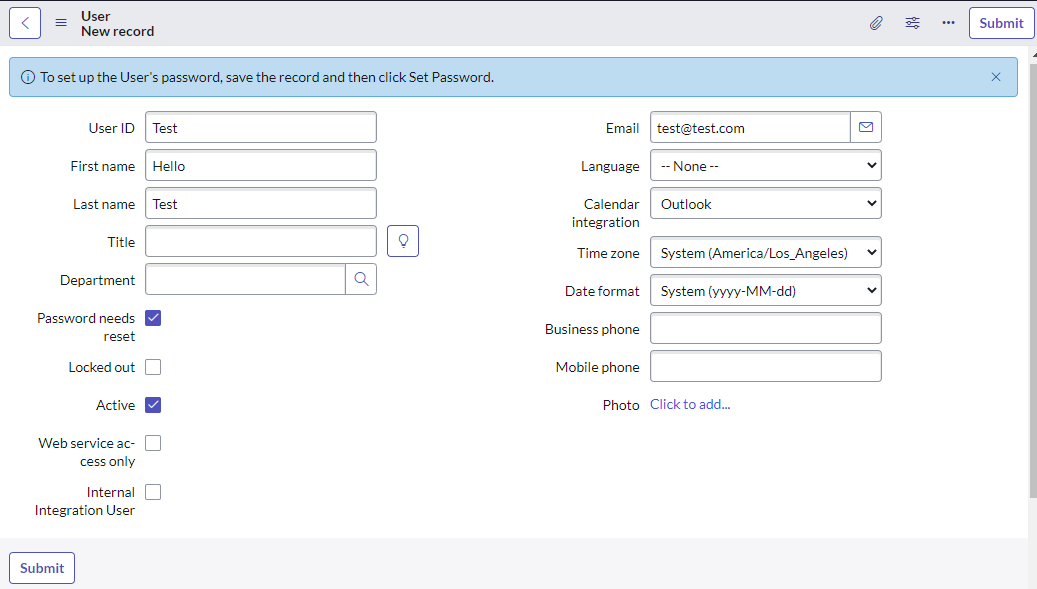Click the Submit button in header
Image resolution: width=1037 pixels, height=589 pixels.
tap(1001, 23)
